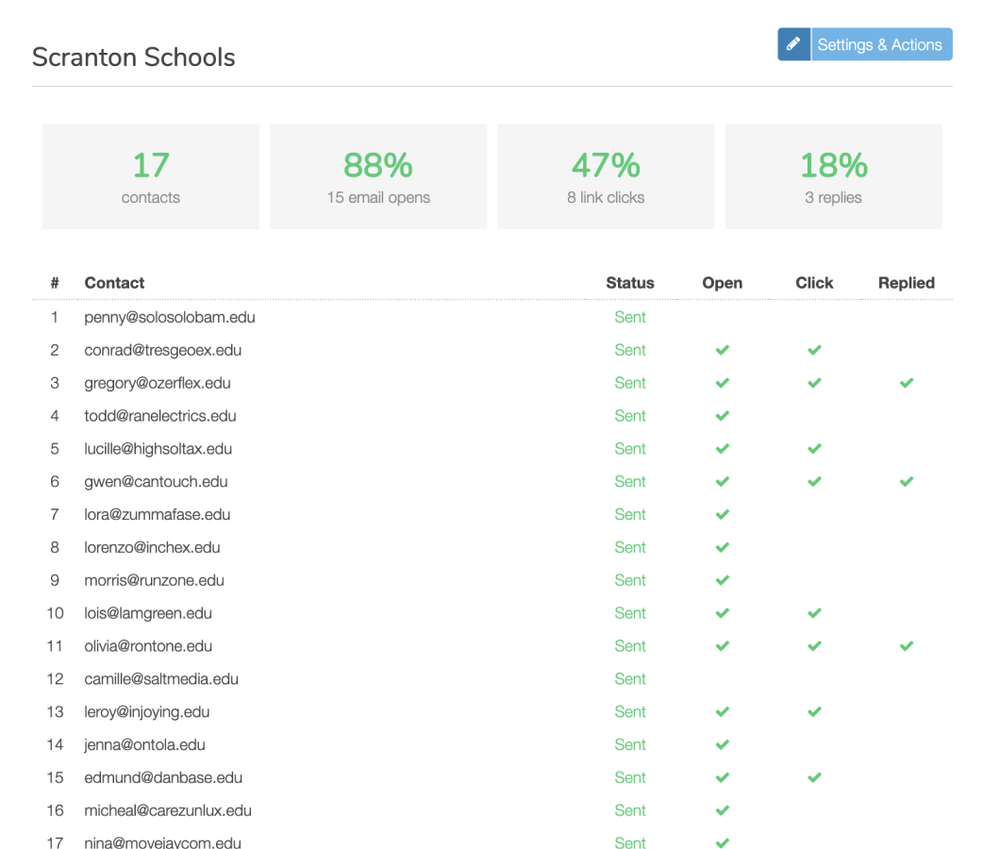Click Sent status for camille@saltmedia.edu
The image size is (1000, 849).
pyautogui.click(x=630, y=679)
